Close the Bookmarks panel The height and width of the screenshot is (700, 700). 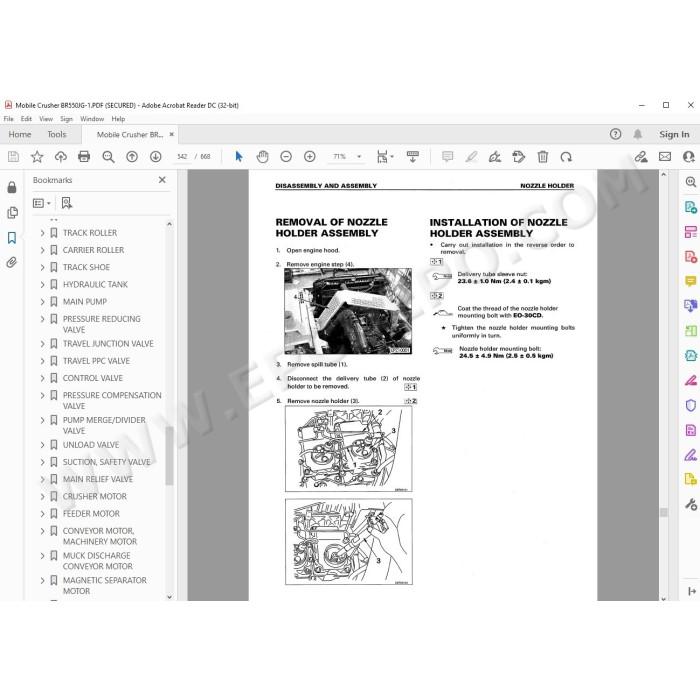(x=162, y=180)
